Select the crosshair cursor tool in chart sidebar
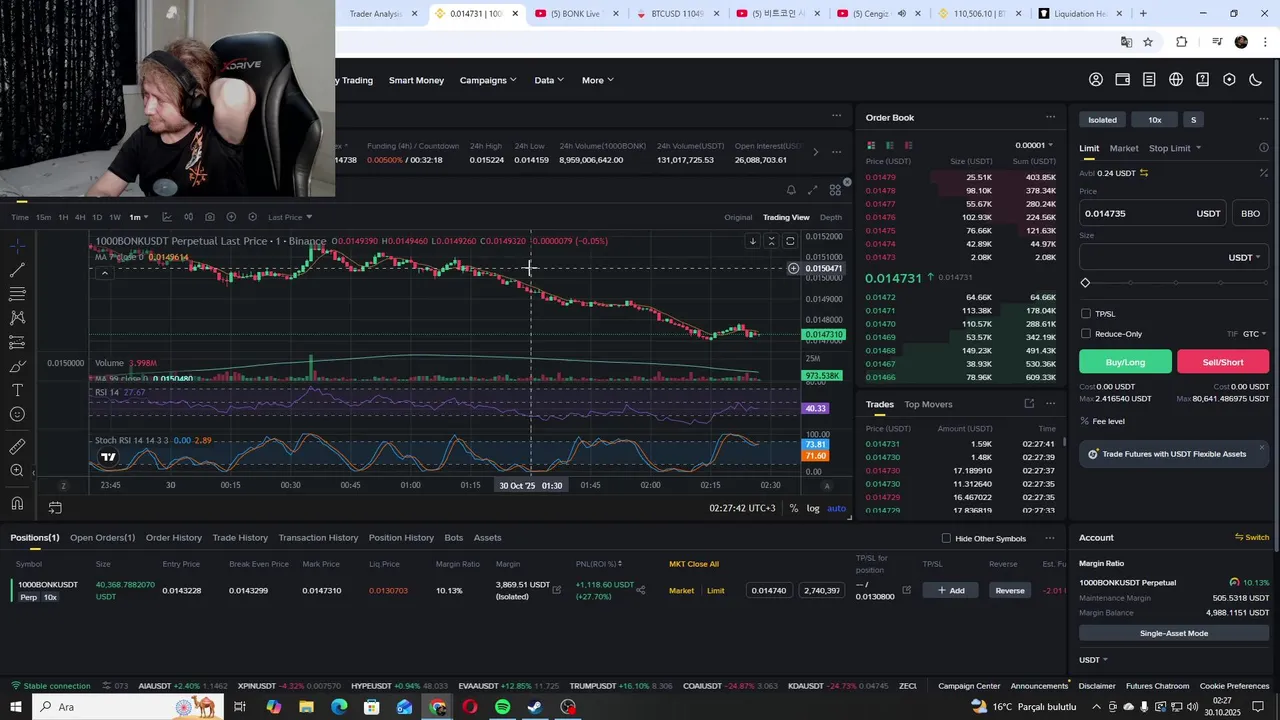Image resolution: width=1280 pixels, height=720 pixels. pos(17,245)
